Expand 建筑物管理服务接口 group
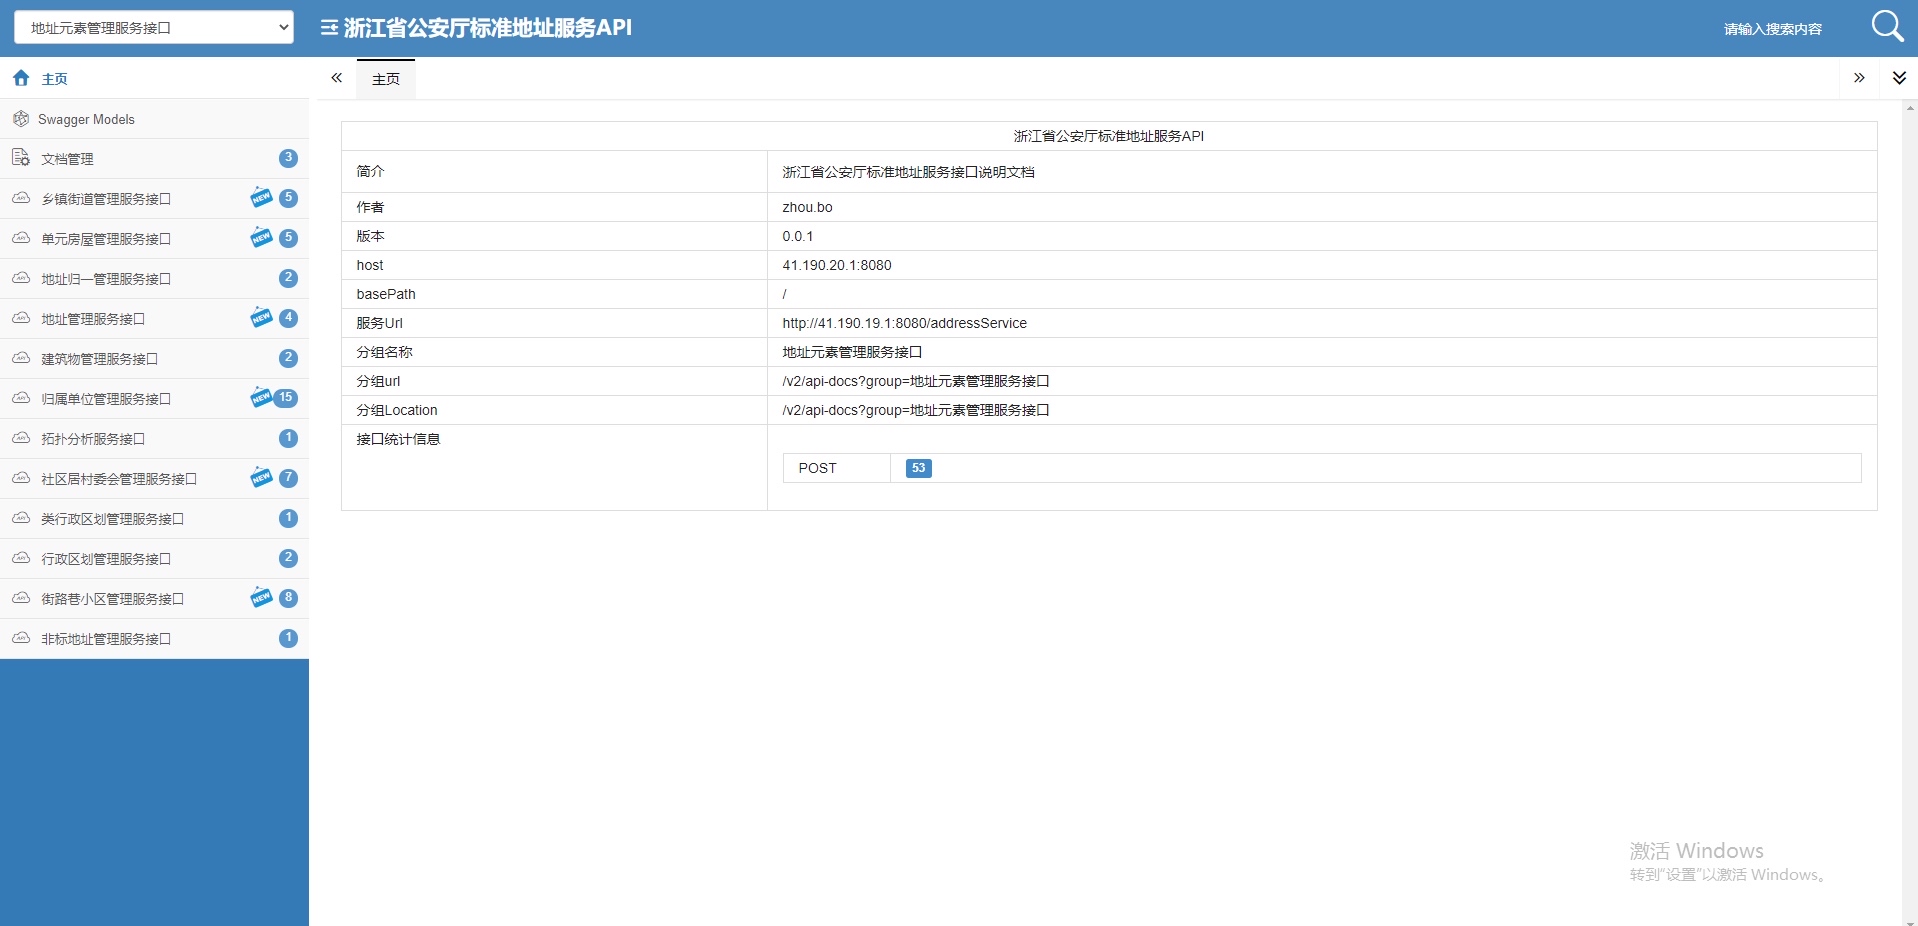Viewport: 1918px width, 926px height. [154, 359]
